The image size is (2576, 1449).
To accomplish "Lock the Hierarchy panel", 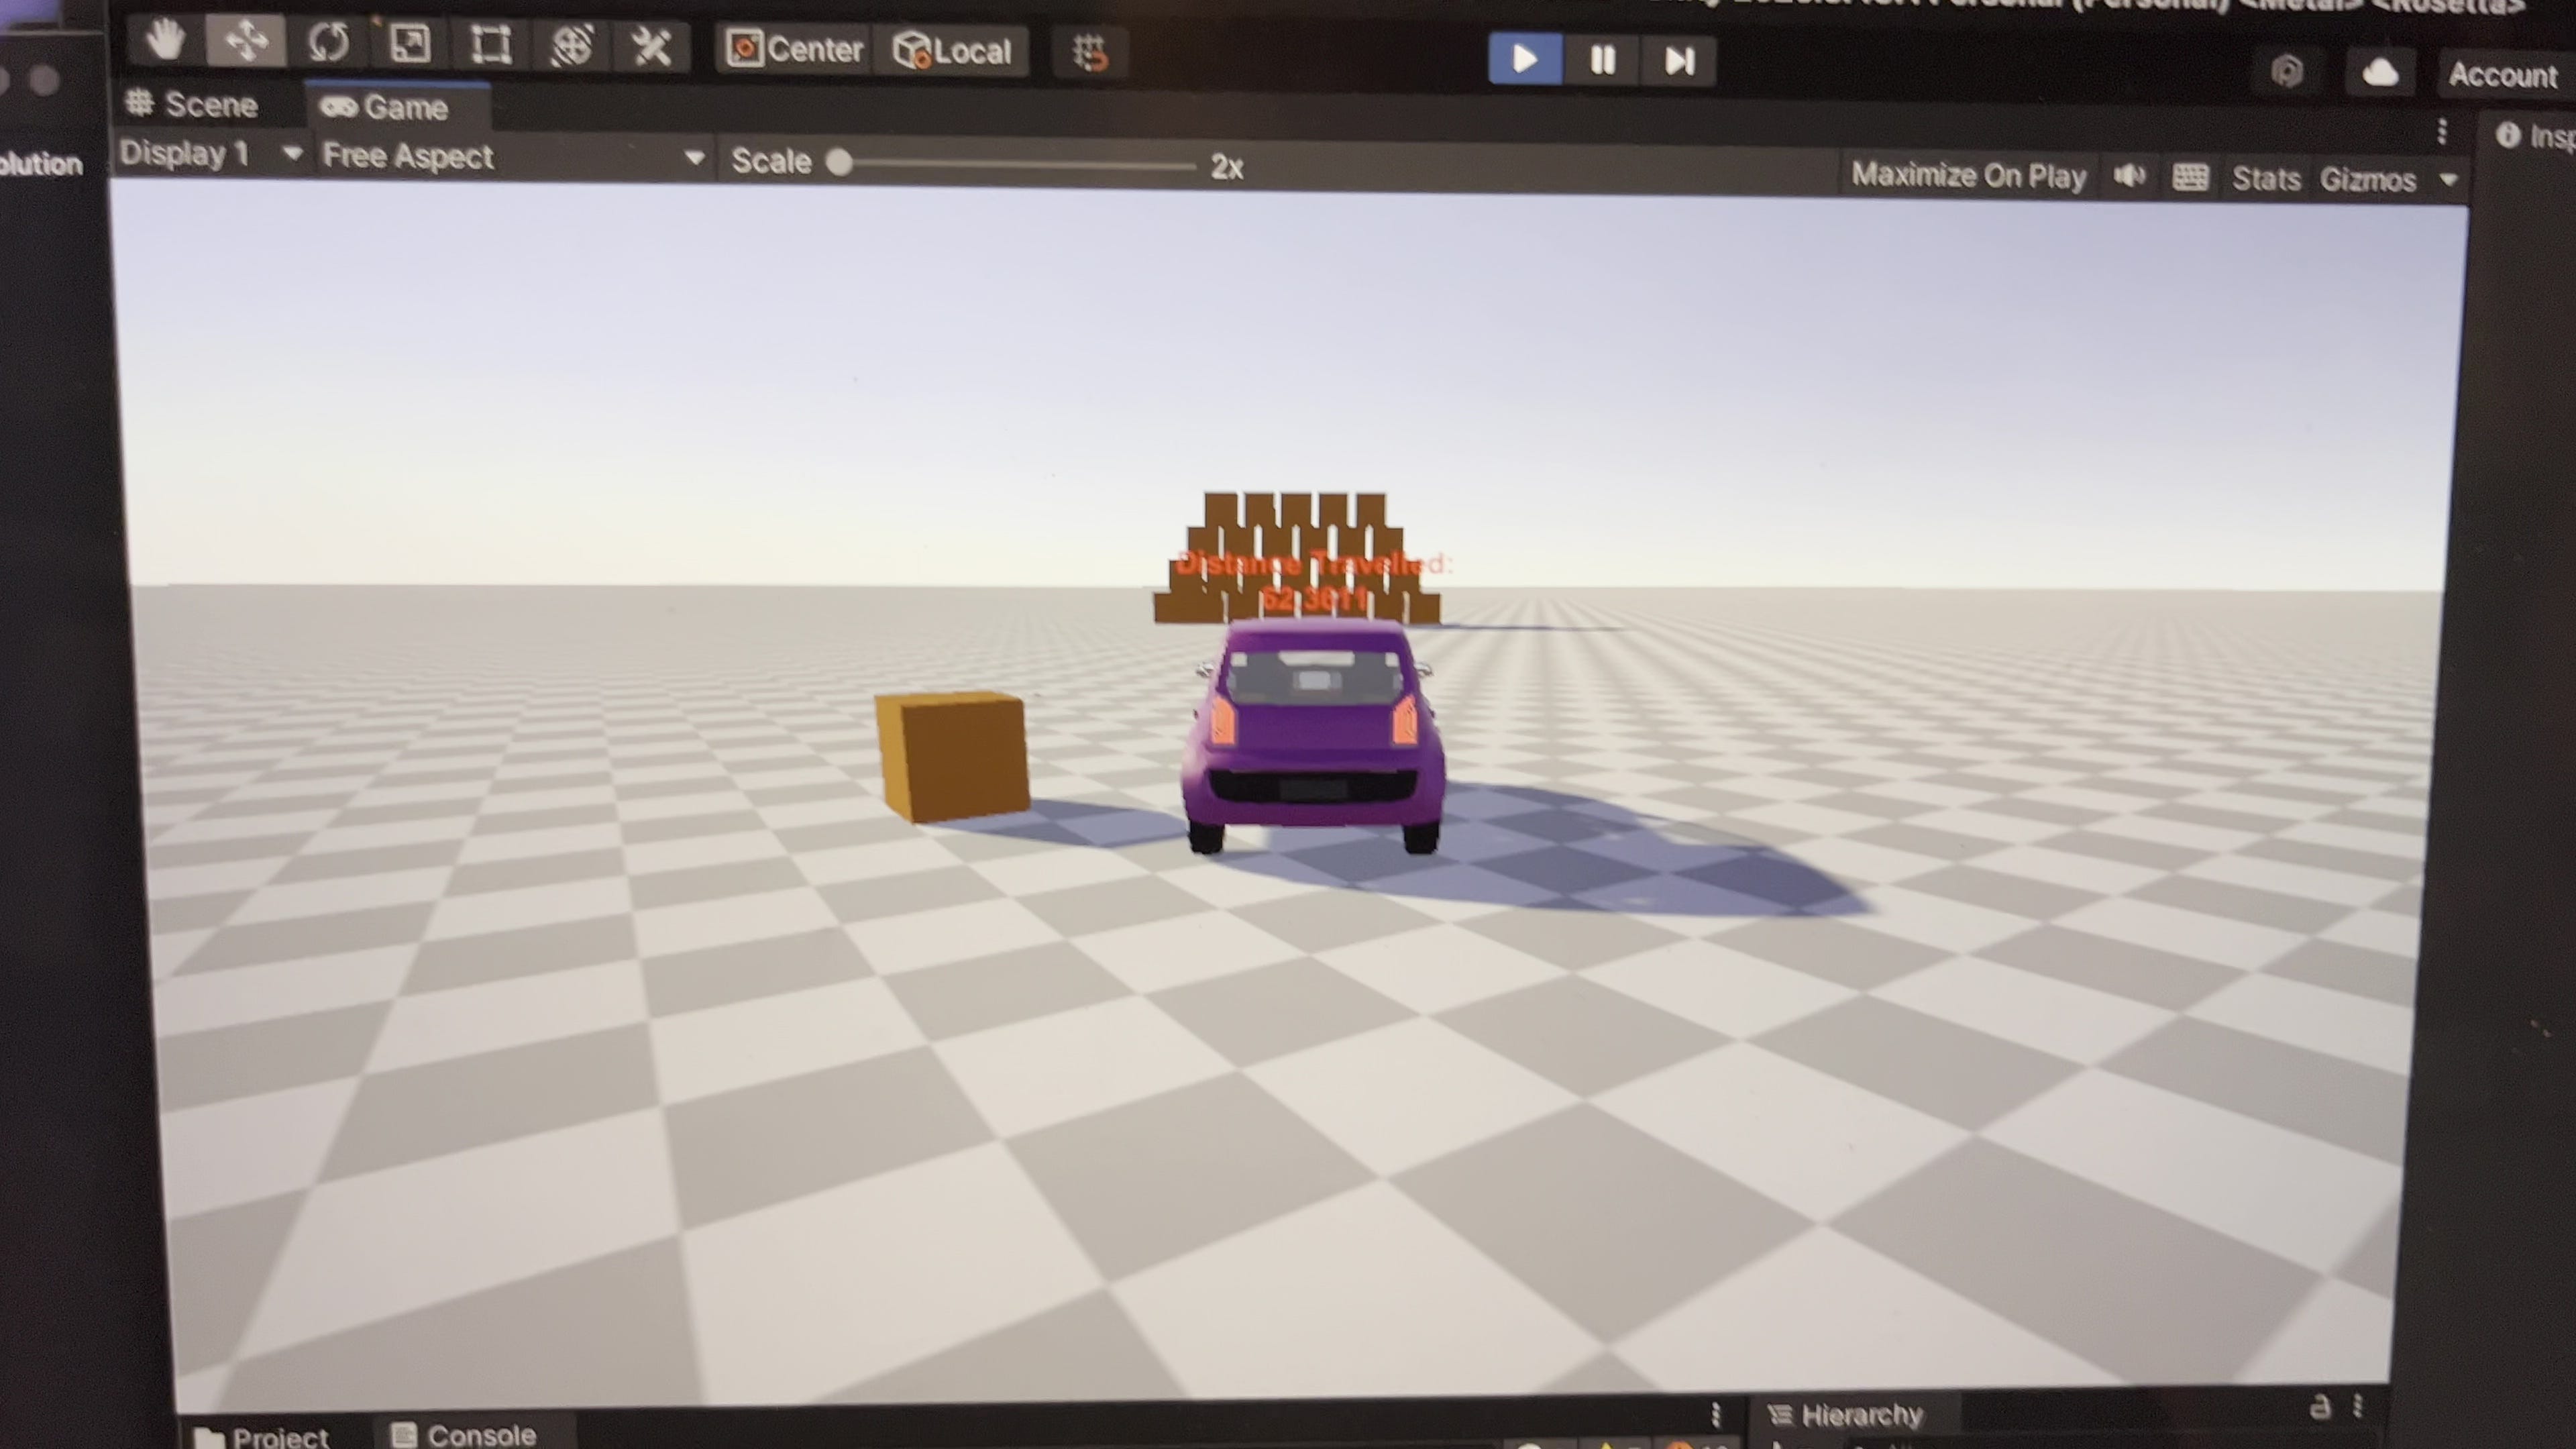I will pyautogui.click(x=2320, y=1408).
